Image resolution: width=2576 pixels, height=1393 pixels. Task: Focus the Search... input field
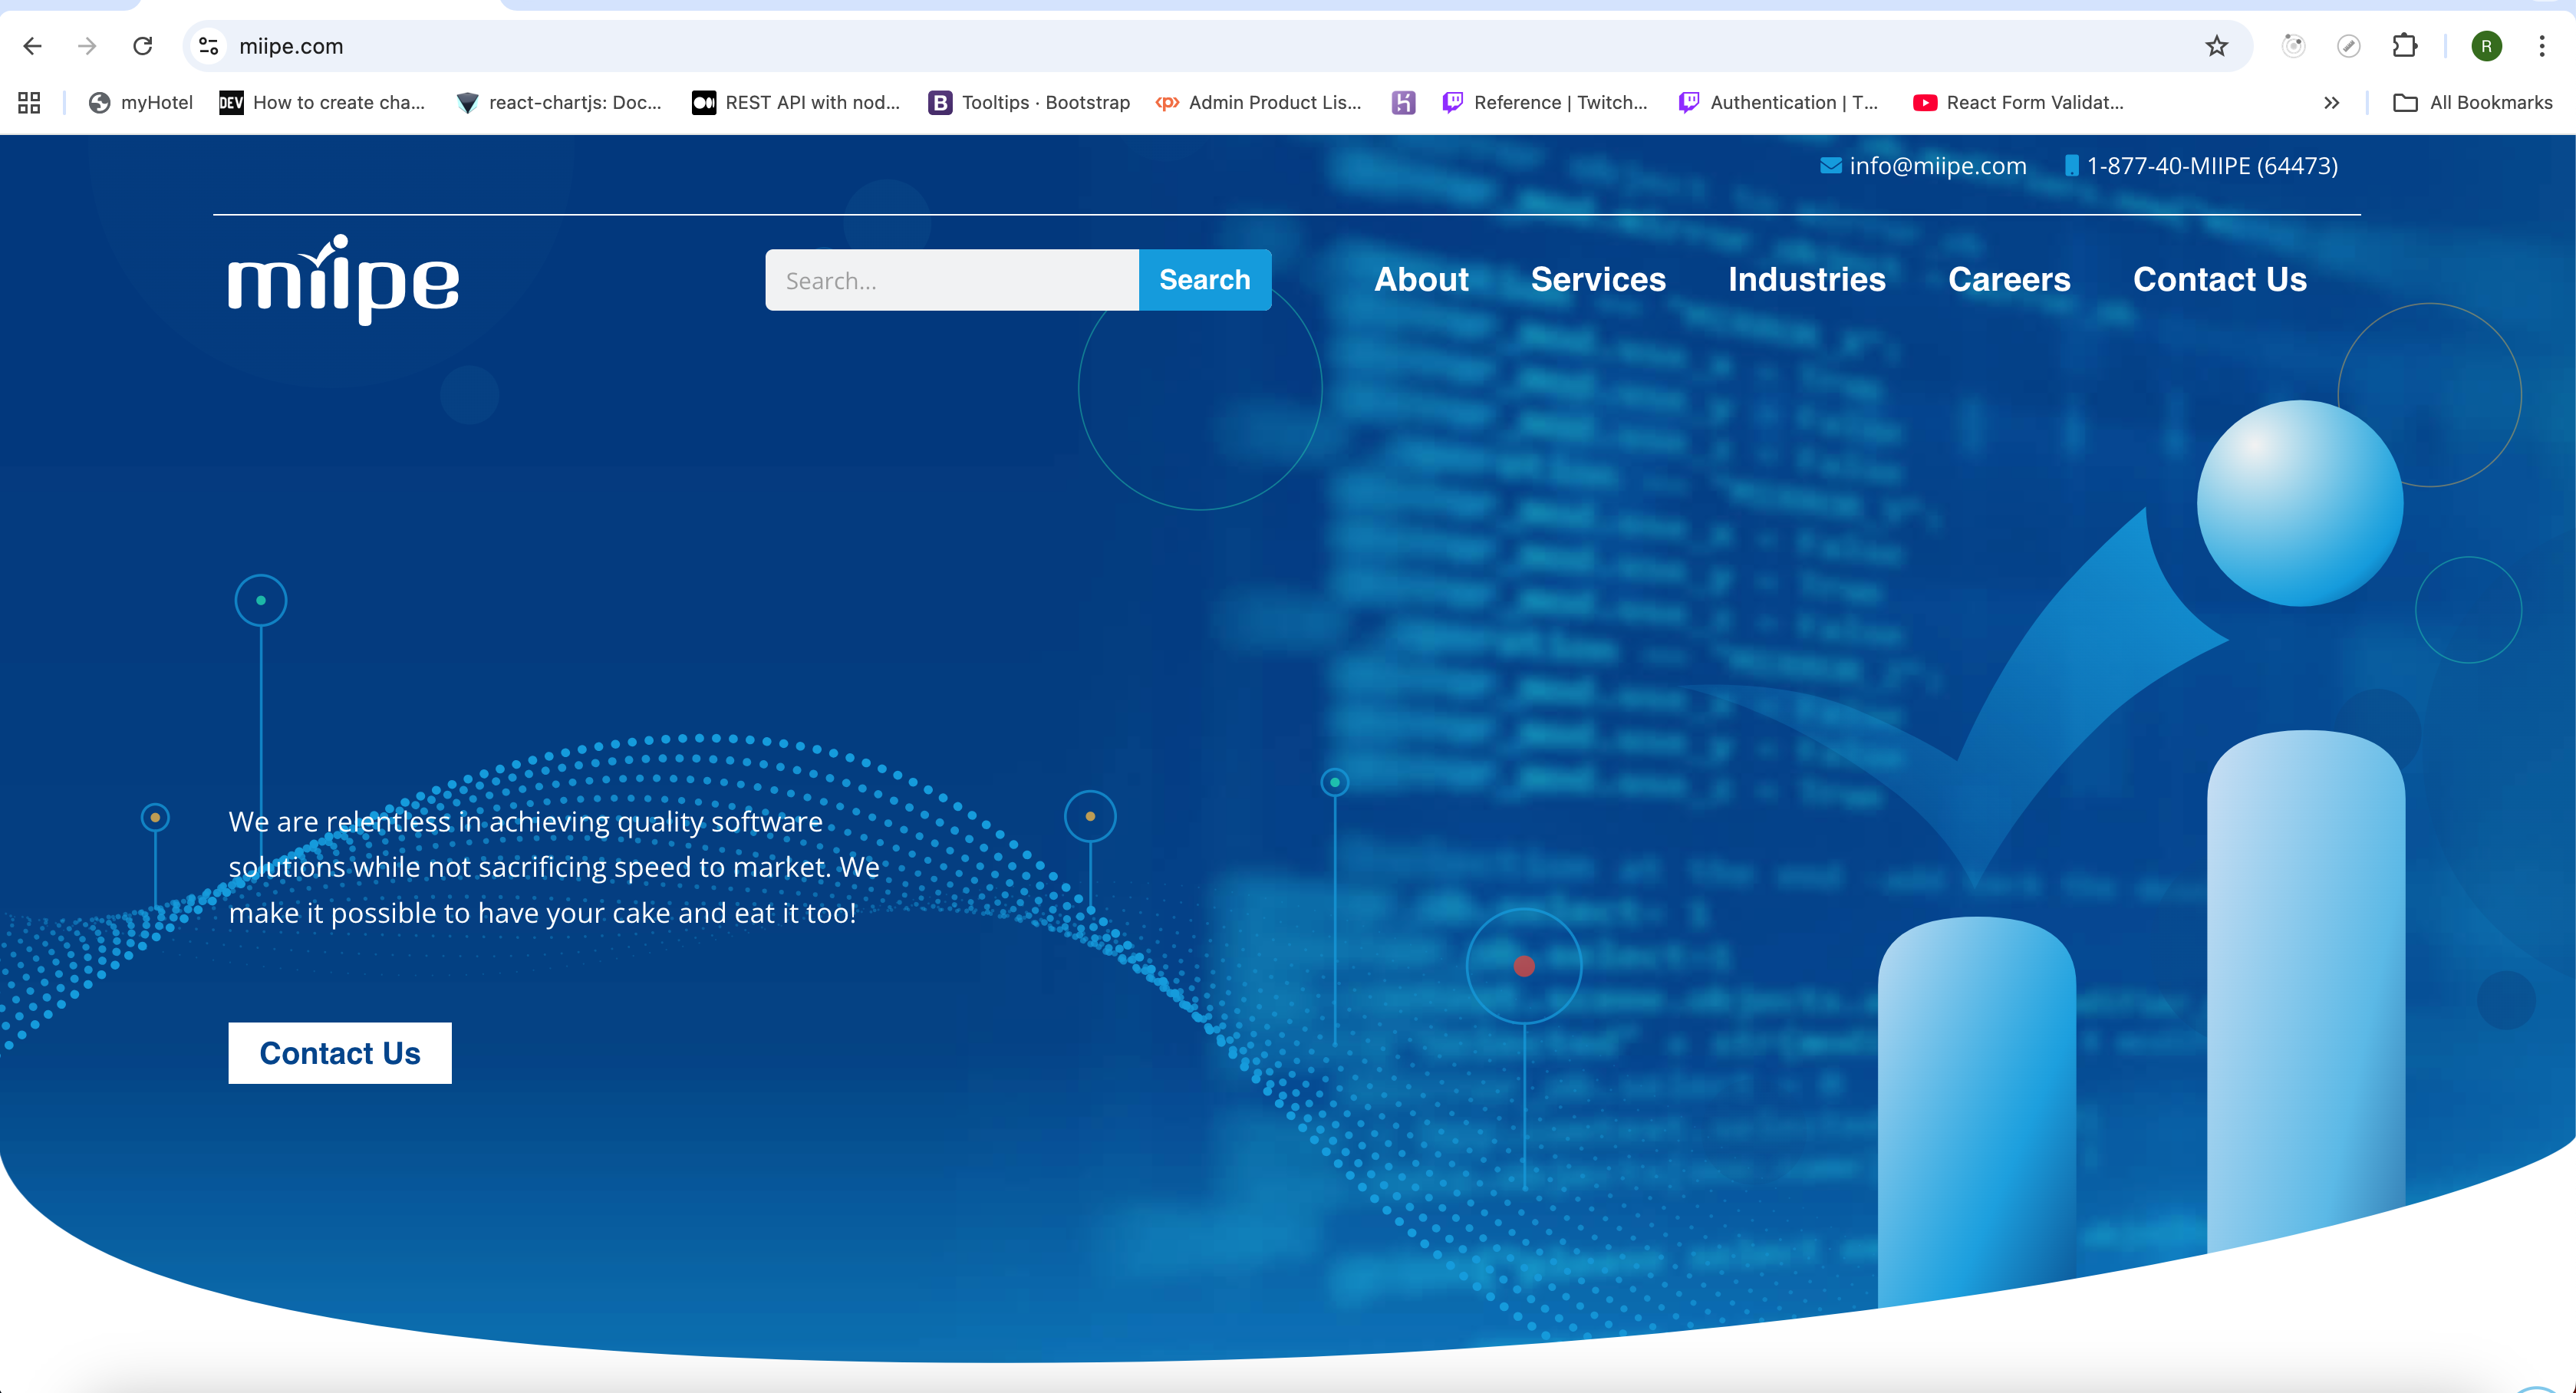click(x=951, y=280)
